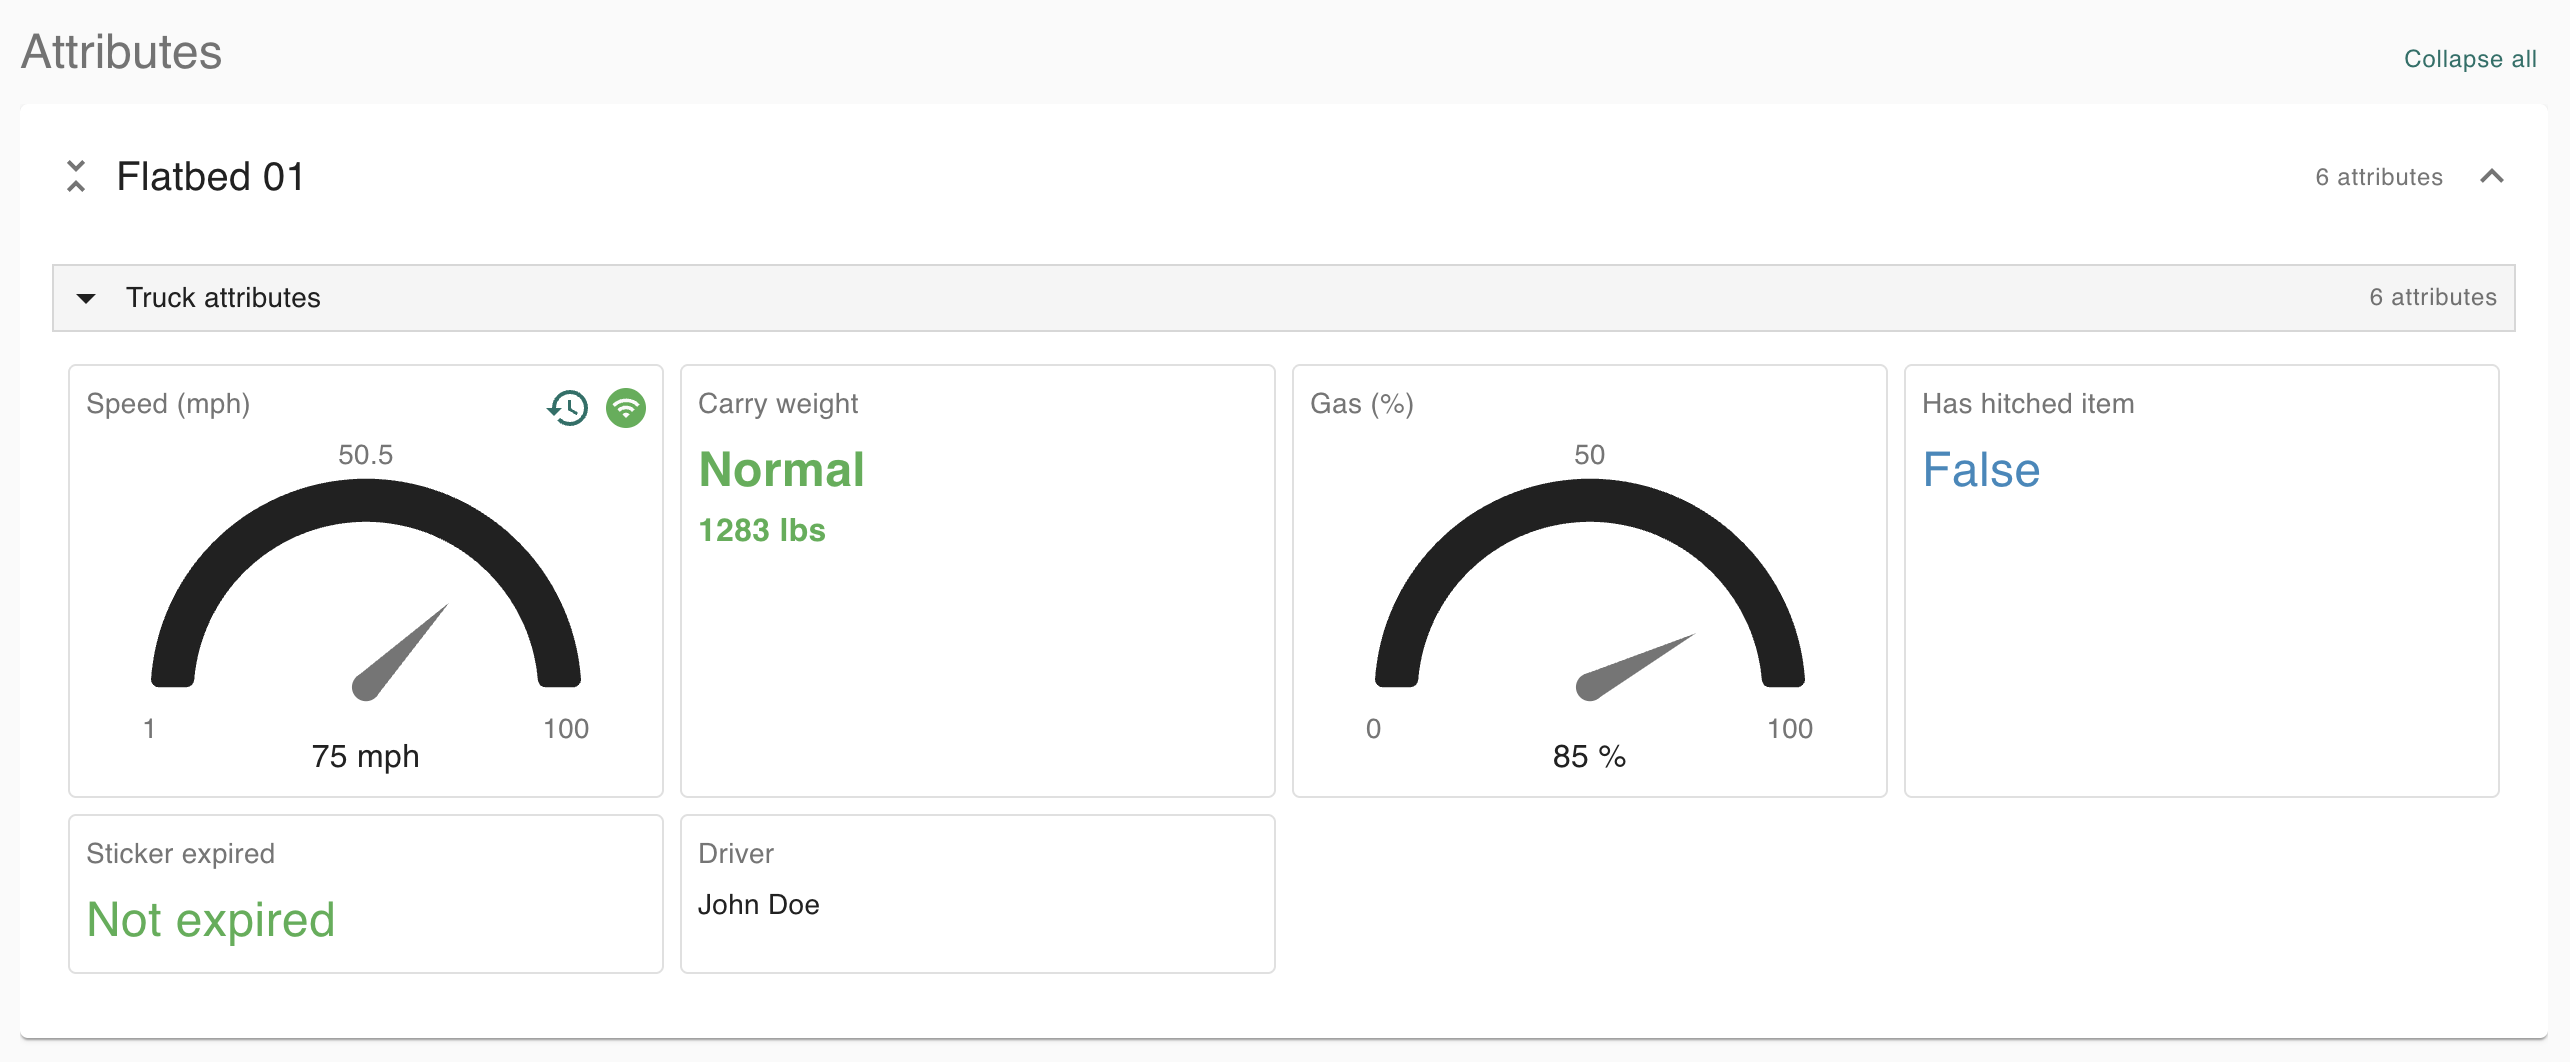Image resolution: width=2570 pixels, height=1062 pixels.
Task: Click the Speed gauge needle
Action: (400, 652)
